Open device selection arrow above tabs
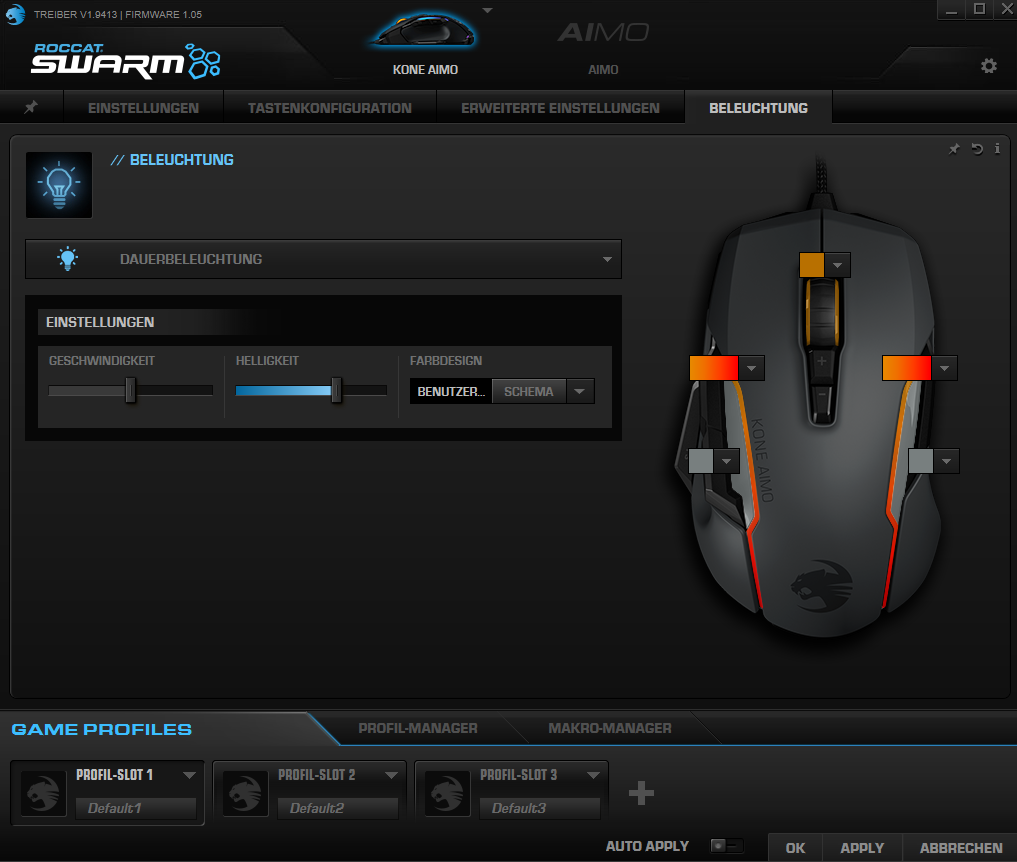This screenshot has height=862, width=1017. pyautogui.click(x=488, y=10)
